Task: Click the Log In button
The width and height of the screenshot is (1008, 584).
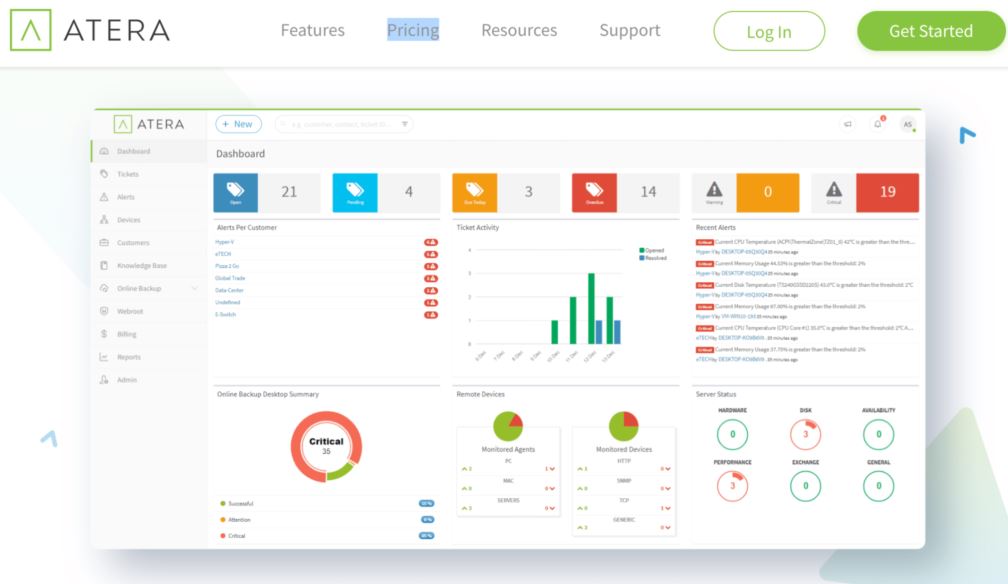Action: click(x=769, y=31)
